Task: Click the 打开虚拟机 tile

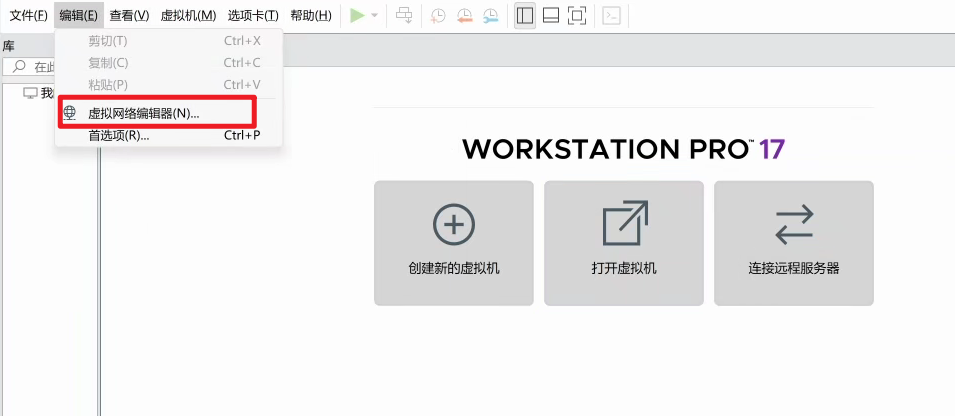Action: [x=624, y=243]
